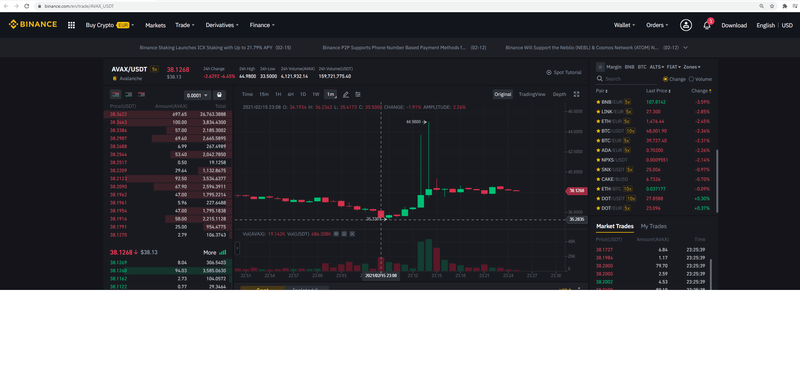Show sell-orders-only order book view

pyautogui.click(x=141, y=94)
